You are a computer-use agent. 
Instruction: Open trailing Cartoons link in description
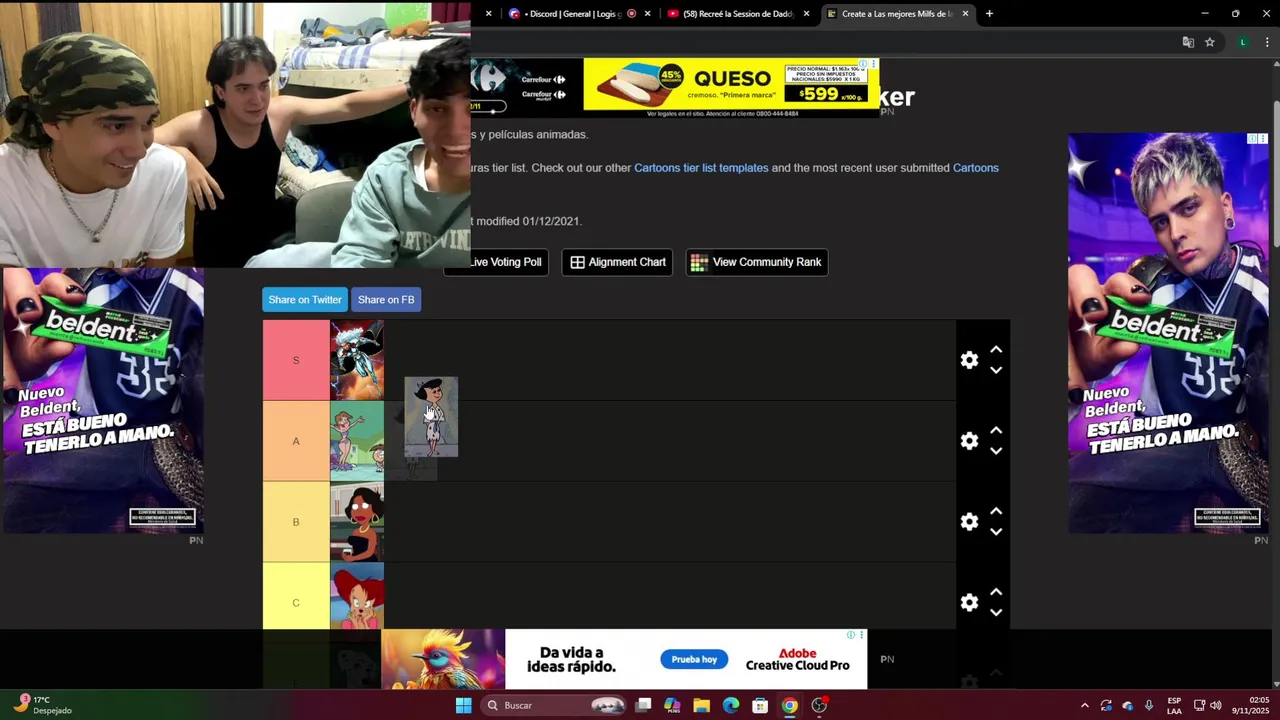[x=976, y=168]
